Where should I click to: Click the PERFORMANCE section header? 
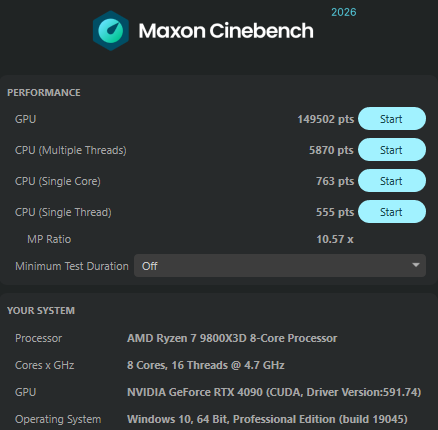pos(44,92)
